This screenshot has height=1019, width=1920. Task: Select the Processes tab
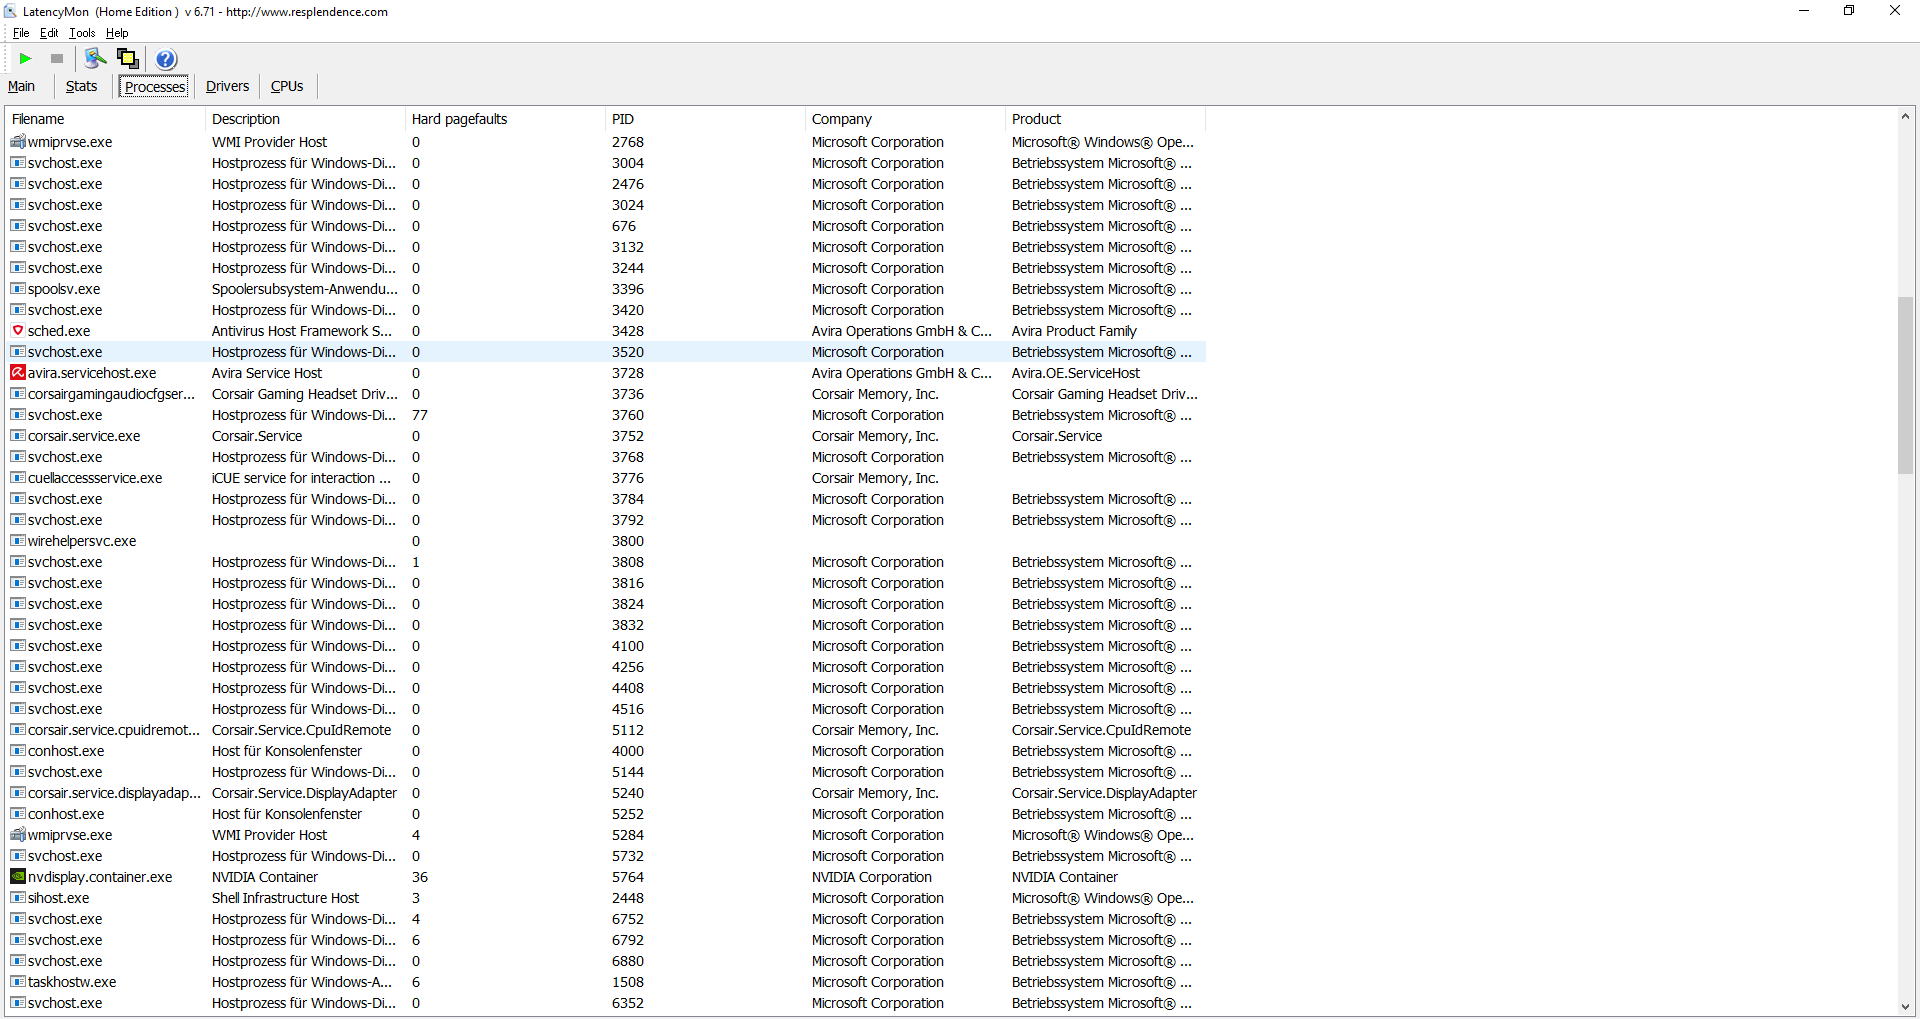pyautogui.click(x=155, y=87)
